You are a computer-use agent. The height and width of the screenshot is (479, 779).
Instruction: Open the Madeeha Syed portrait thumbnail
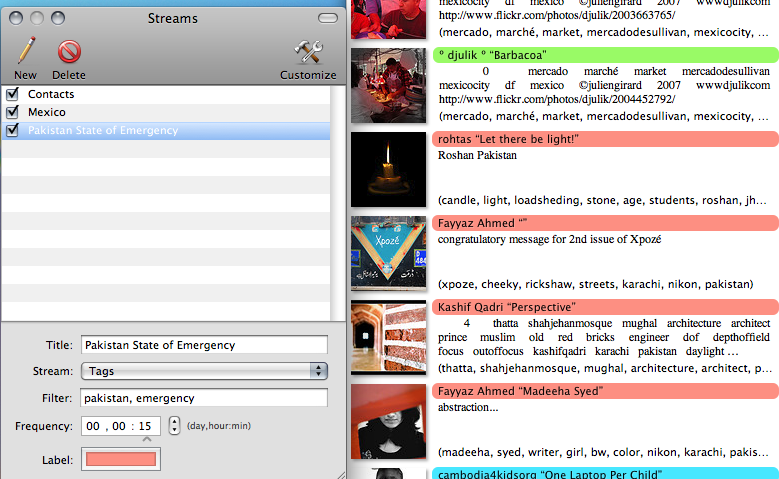389,421
